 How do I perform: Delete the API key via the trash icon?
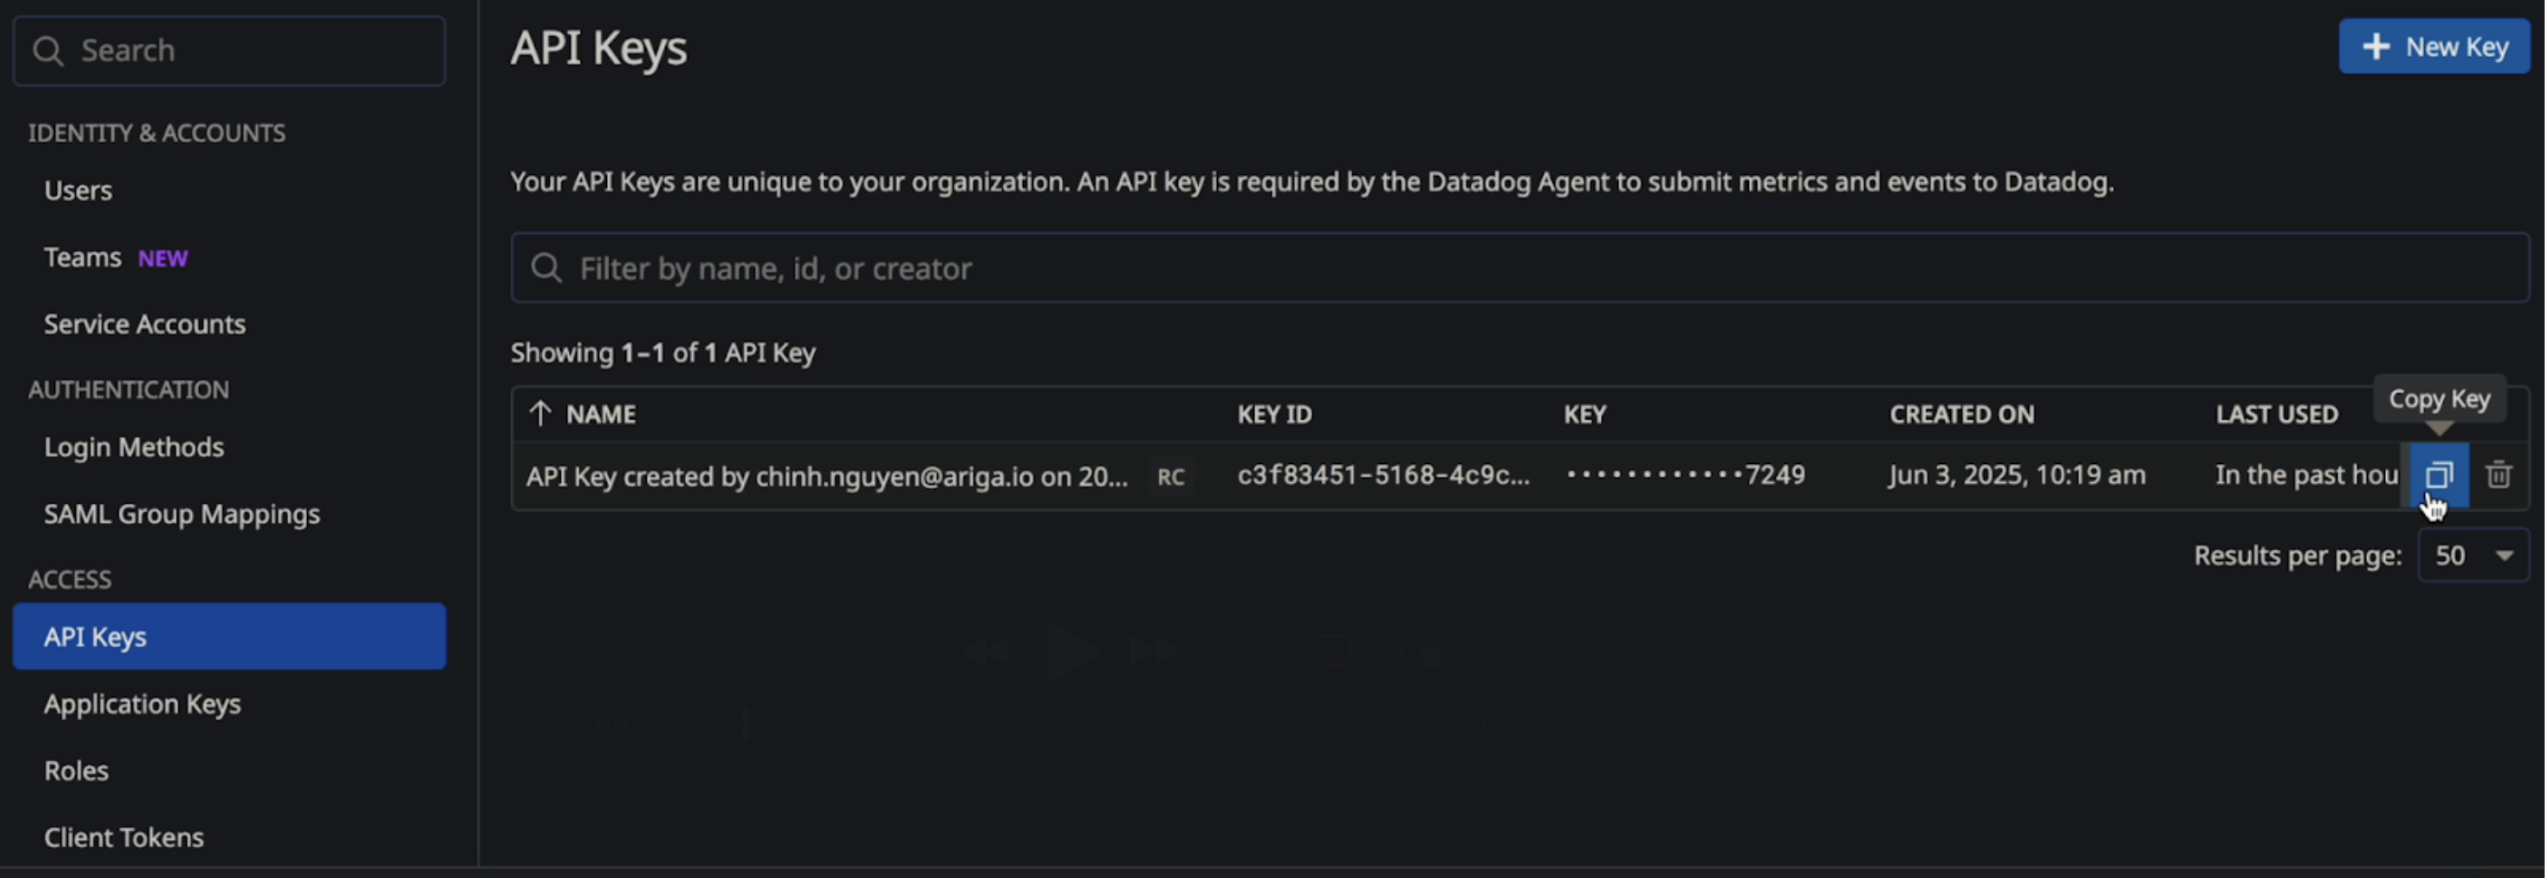2500,475
